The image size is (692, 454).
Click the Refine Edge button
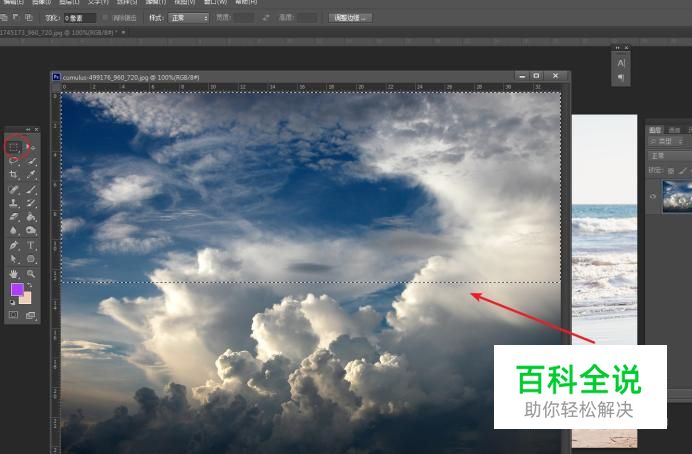click(x=350, y=18)
